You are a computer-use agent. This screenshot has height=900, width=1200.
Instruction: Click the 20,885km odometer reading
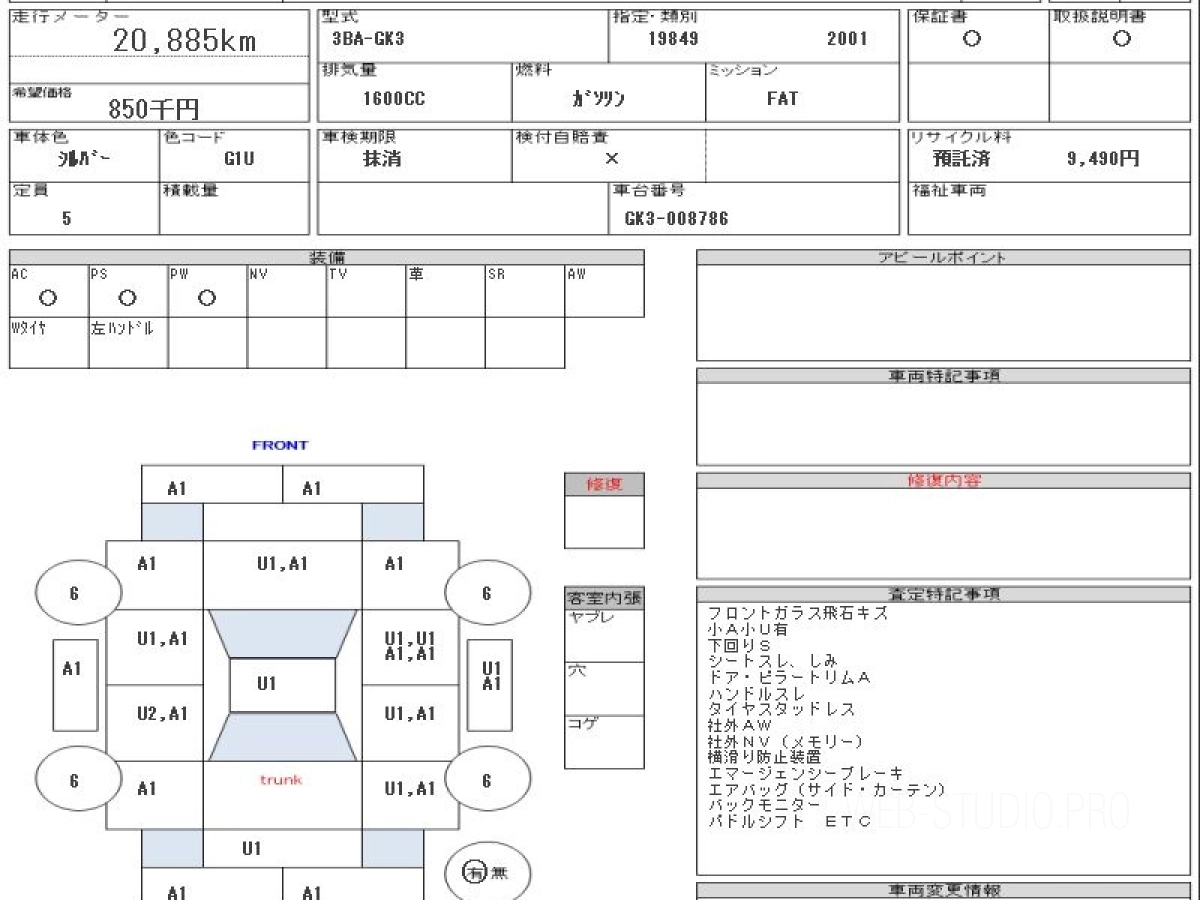pos(184,41)
